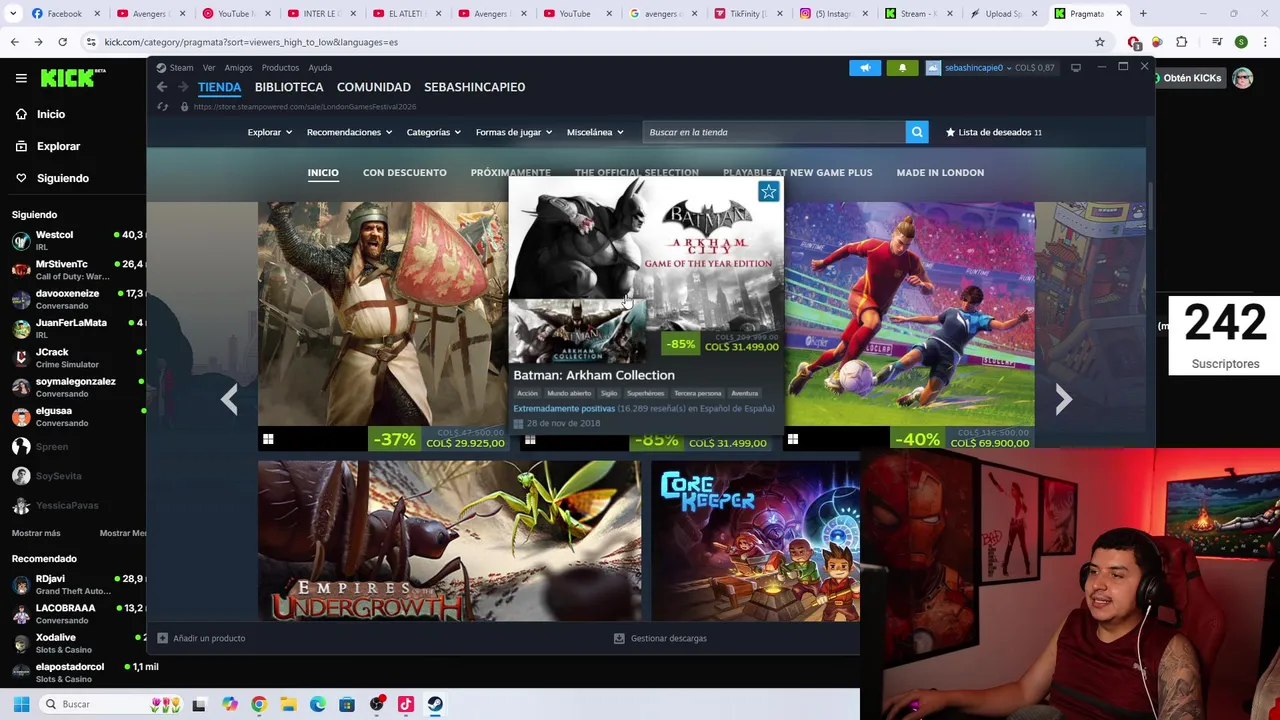Open Steam Big Picture mode monitor icon
Screen dimensions: 1280x720
click(1076, 68)
